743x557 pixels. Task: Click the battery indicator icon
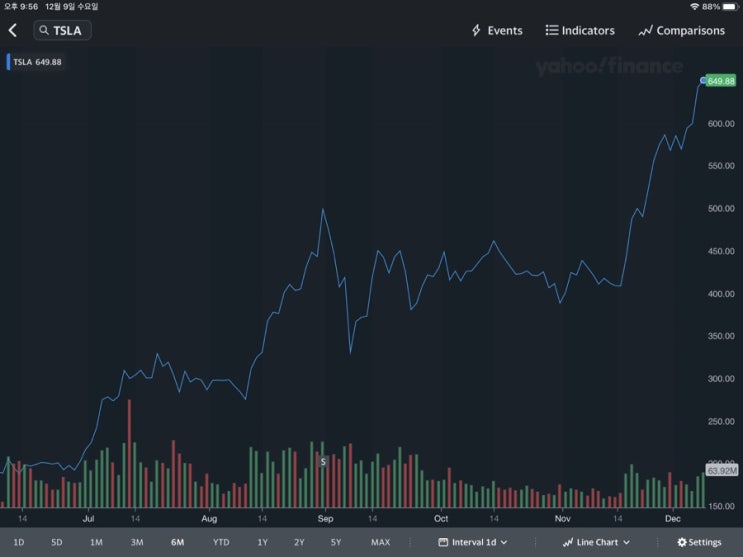pyautogui.click(x=730, y=7)
